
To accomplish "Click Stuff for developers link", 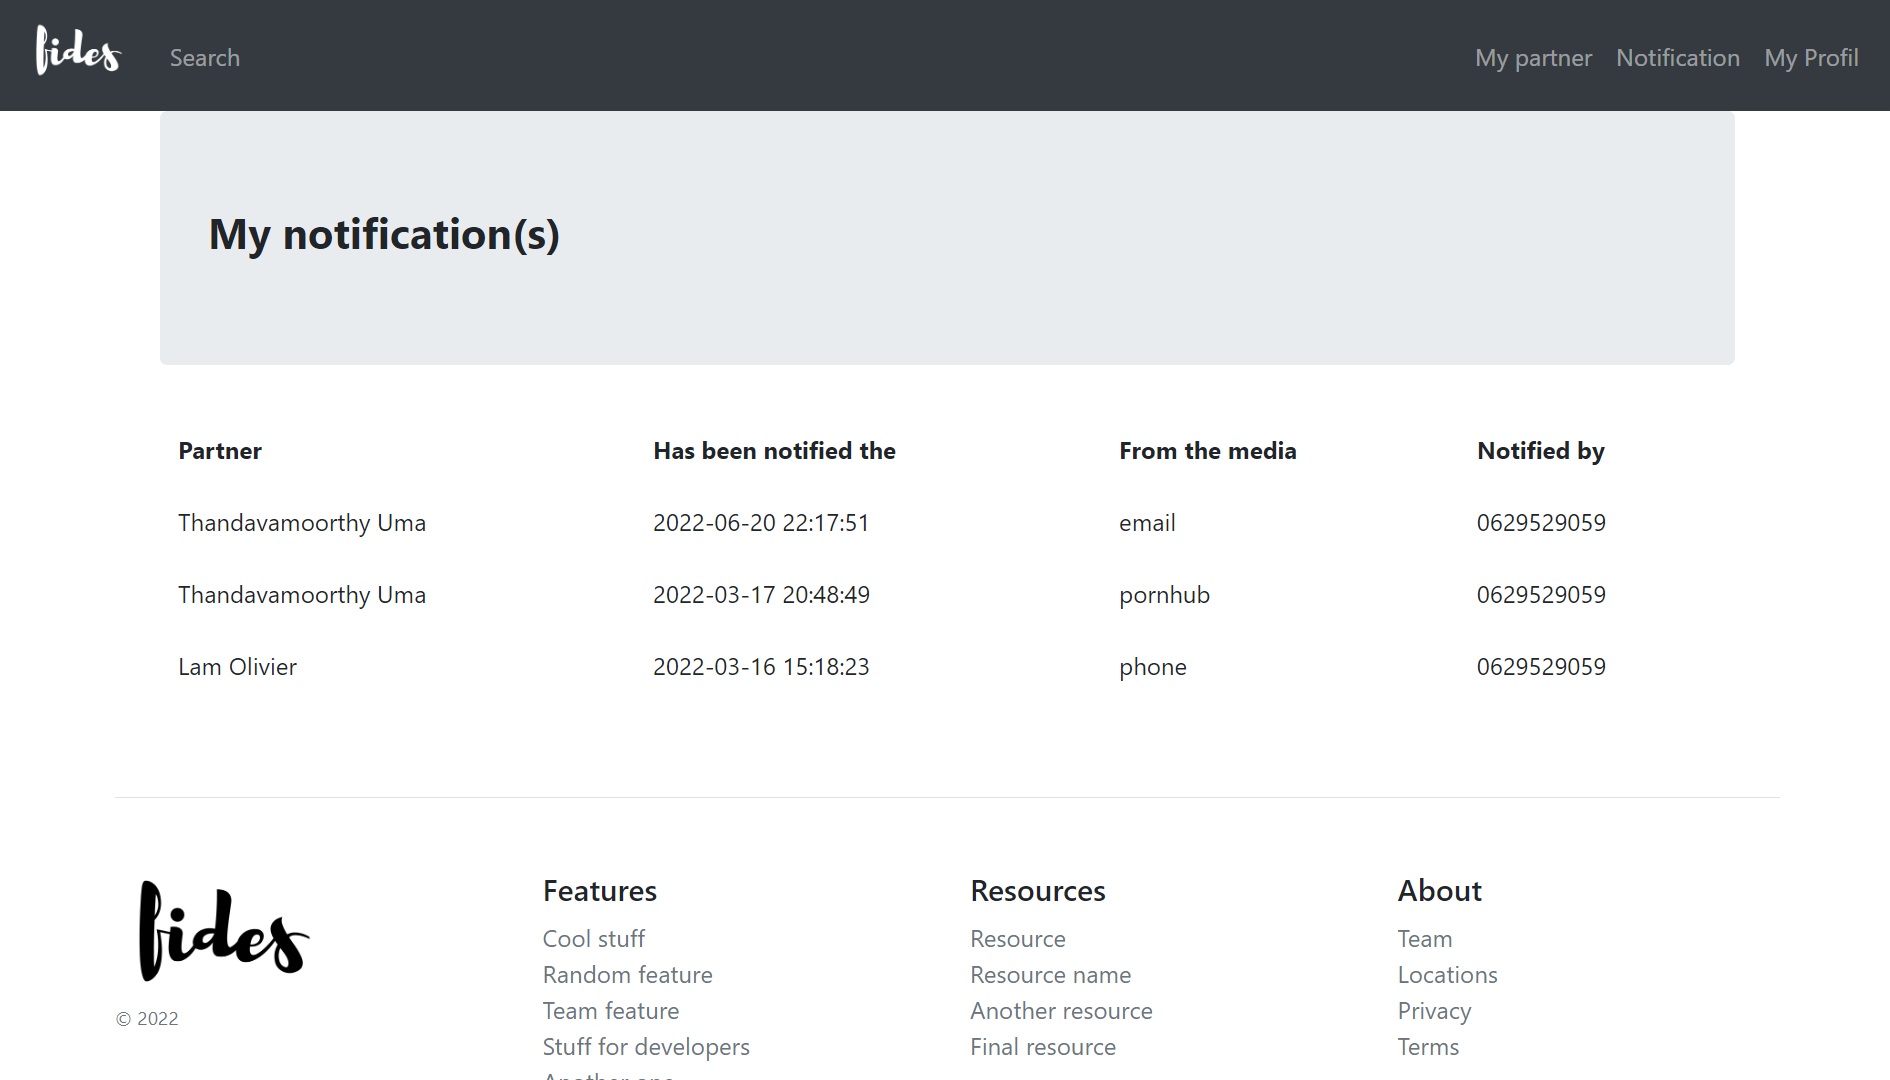I will coord(645,1047).
